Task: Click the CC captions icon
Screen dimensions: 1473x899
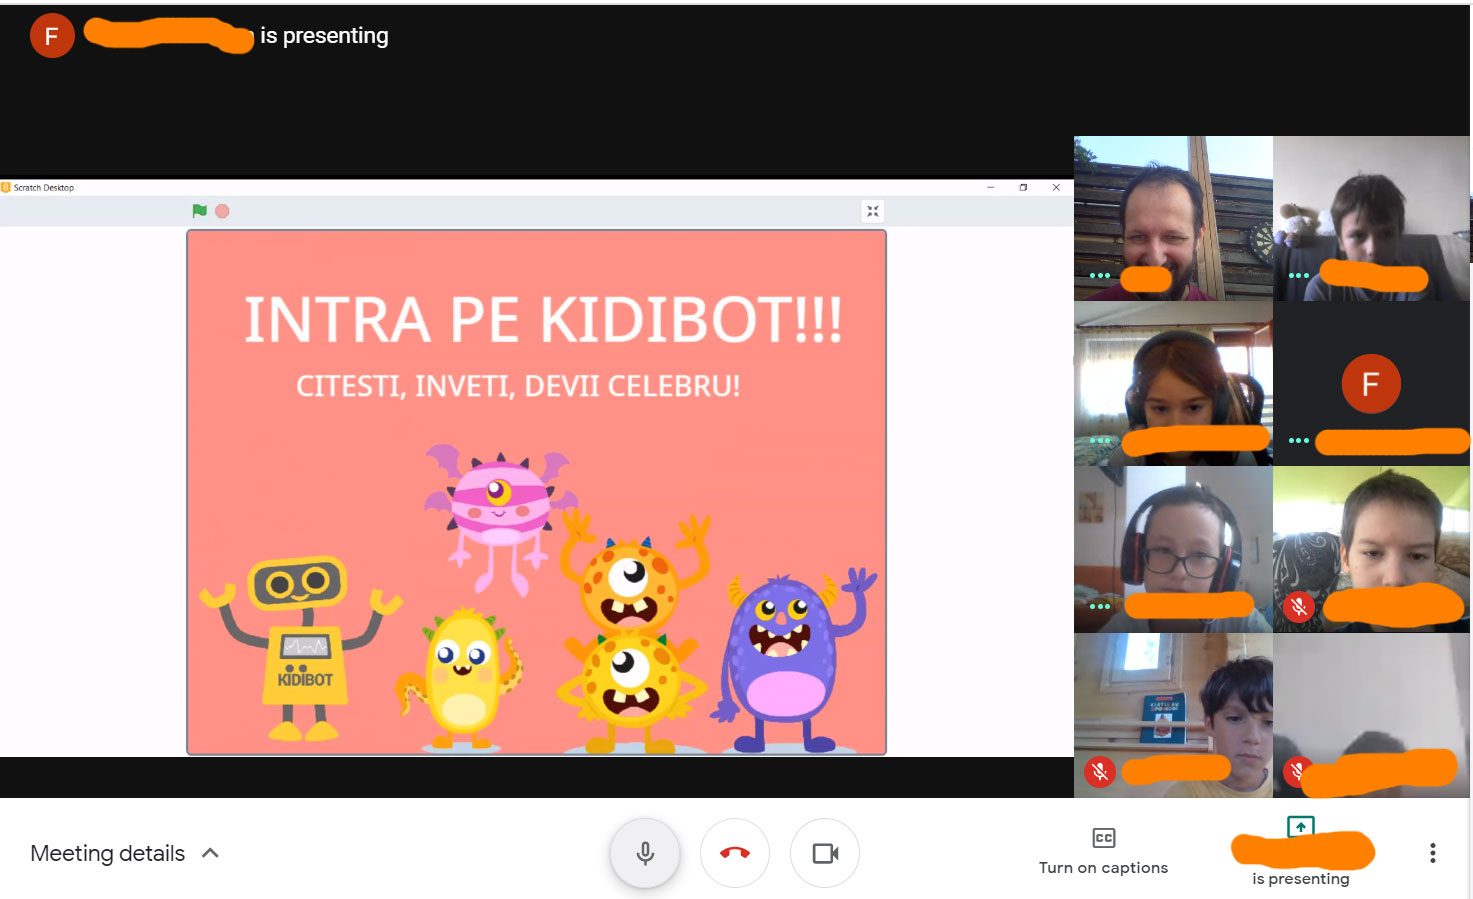Action: (x=1103, y=838)
